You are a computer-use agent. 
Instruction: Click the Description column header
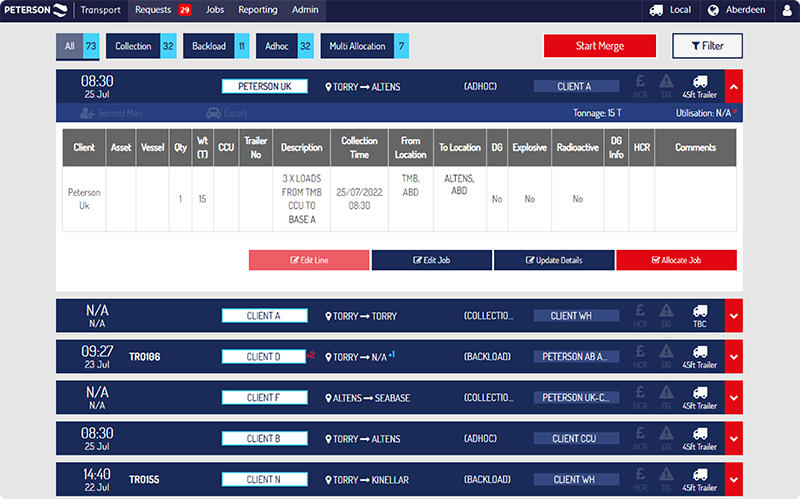(x=302, y=147)
